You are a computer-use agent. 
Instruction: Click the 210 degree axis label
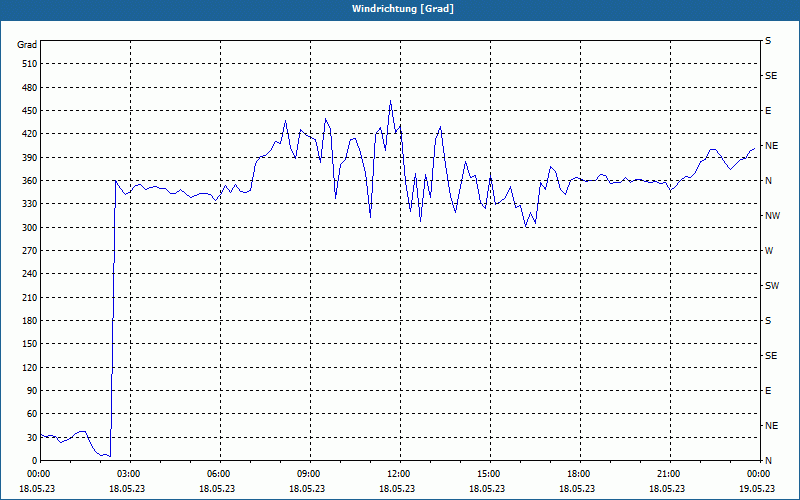point(29,297)
